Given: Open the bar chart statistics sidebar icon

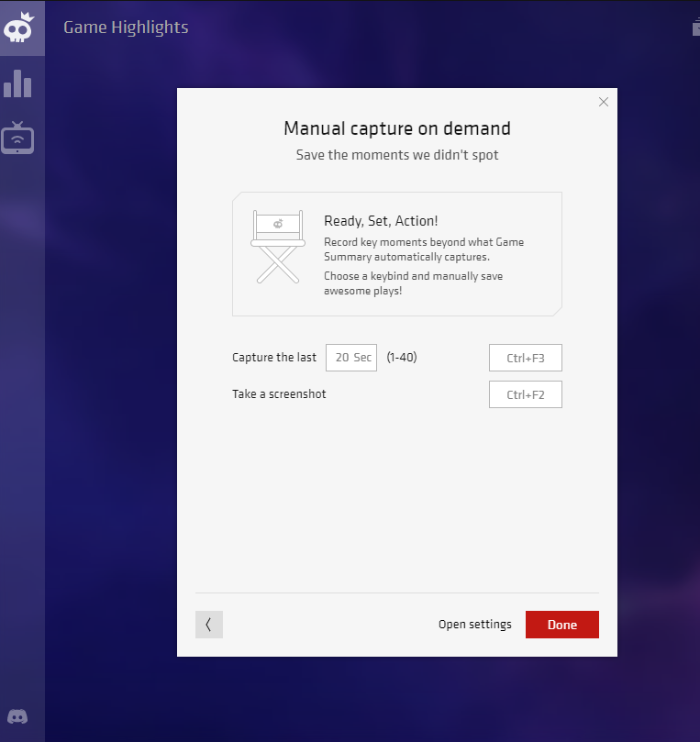Looking at the screenshot, I should tap(18, 84).
